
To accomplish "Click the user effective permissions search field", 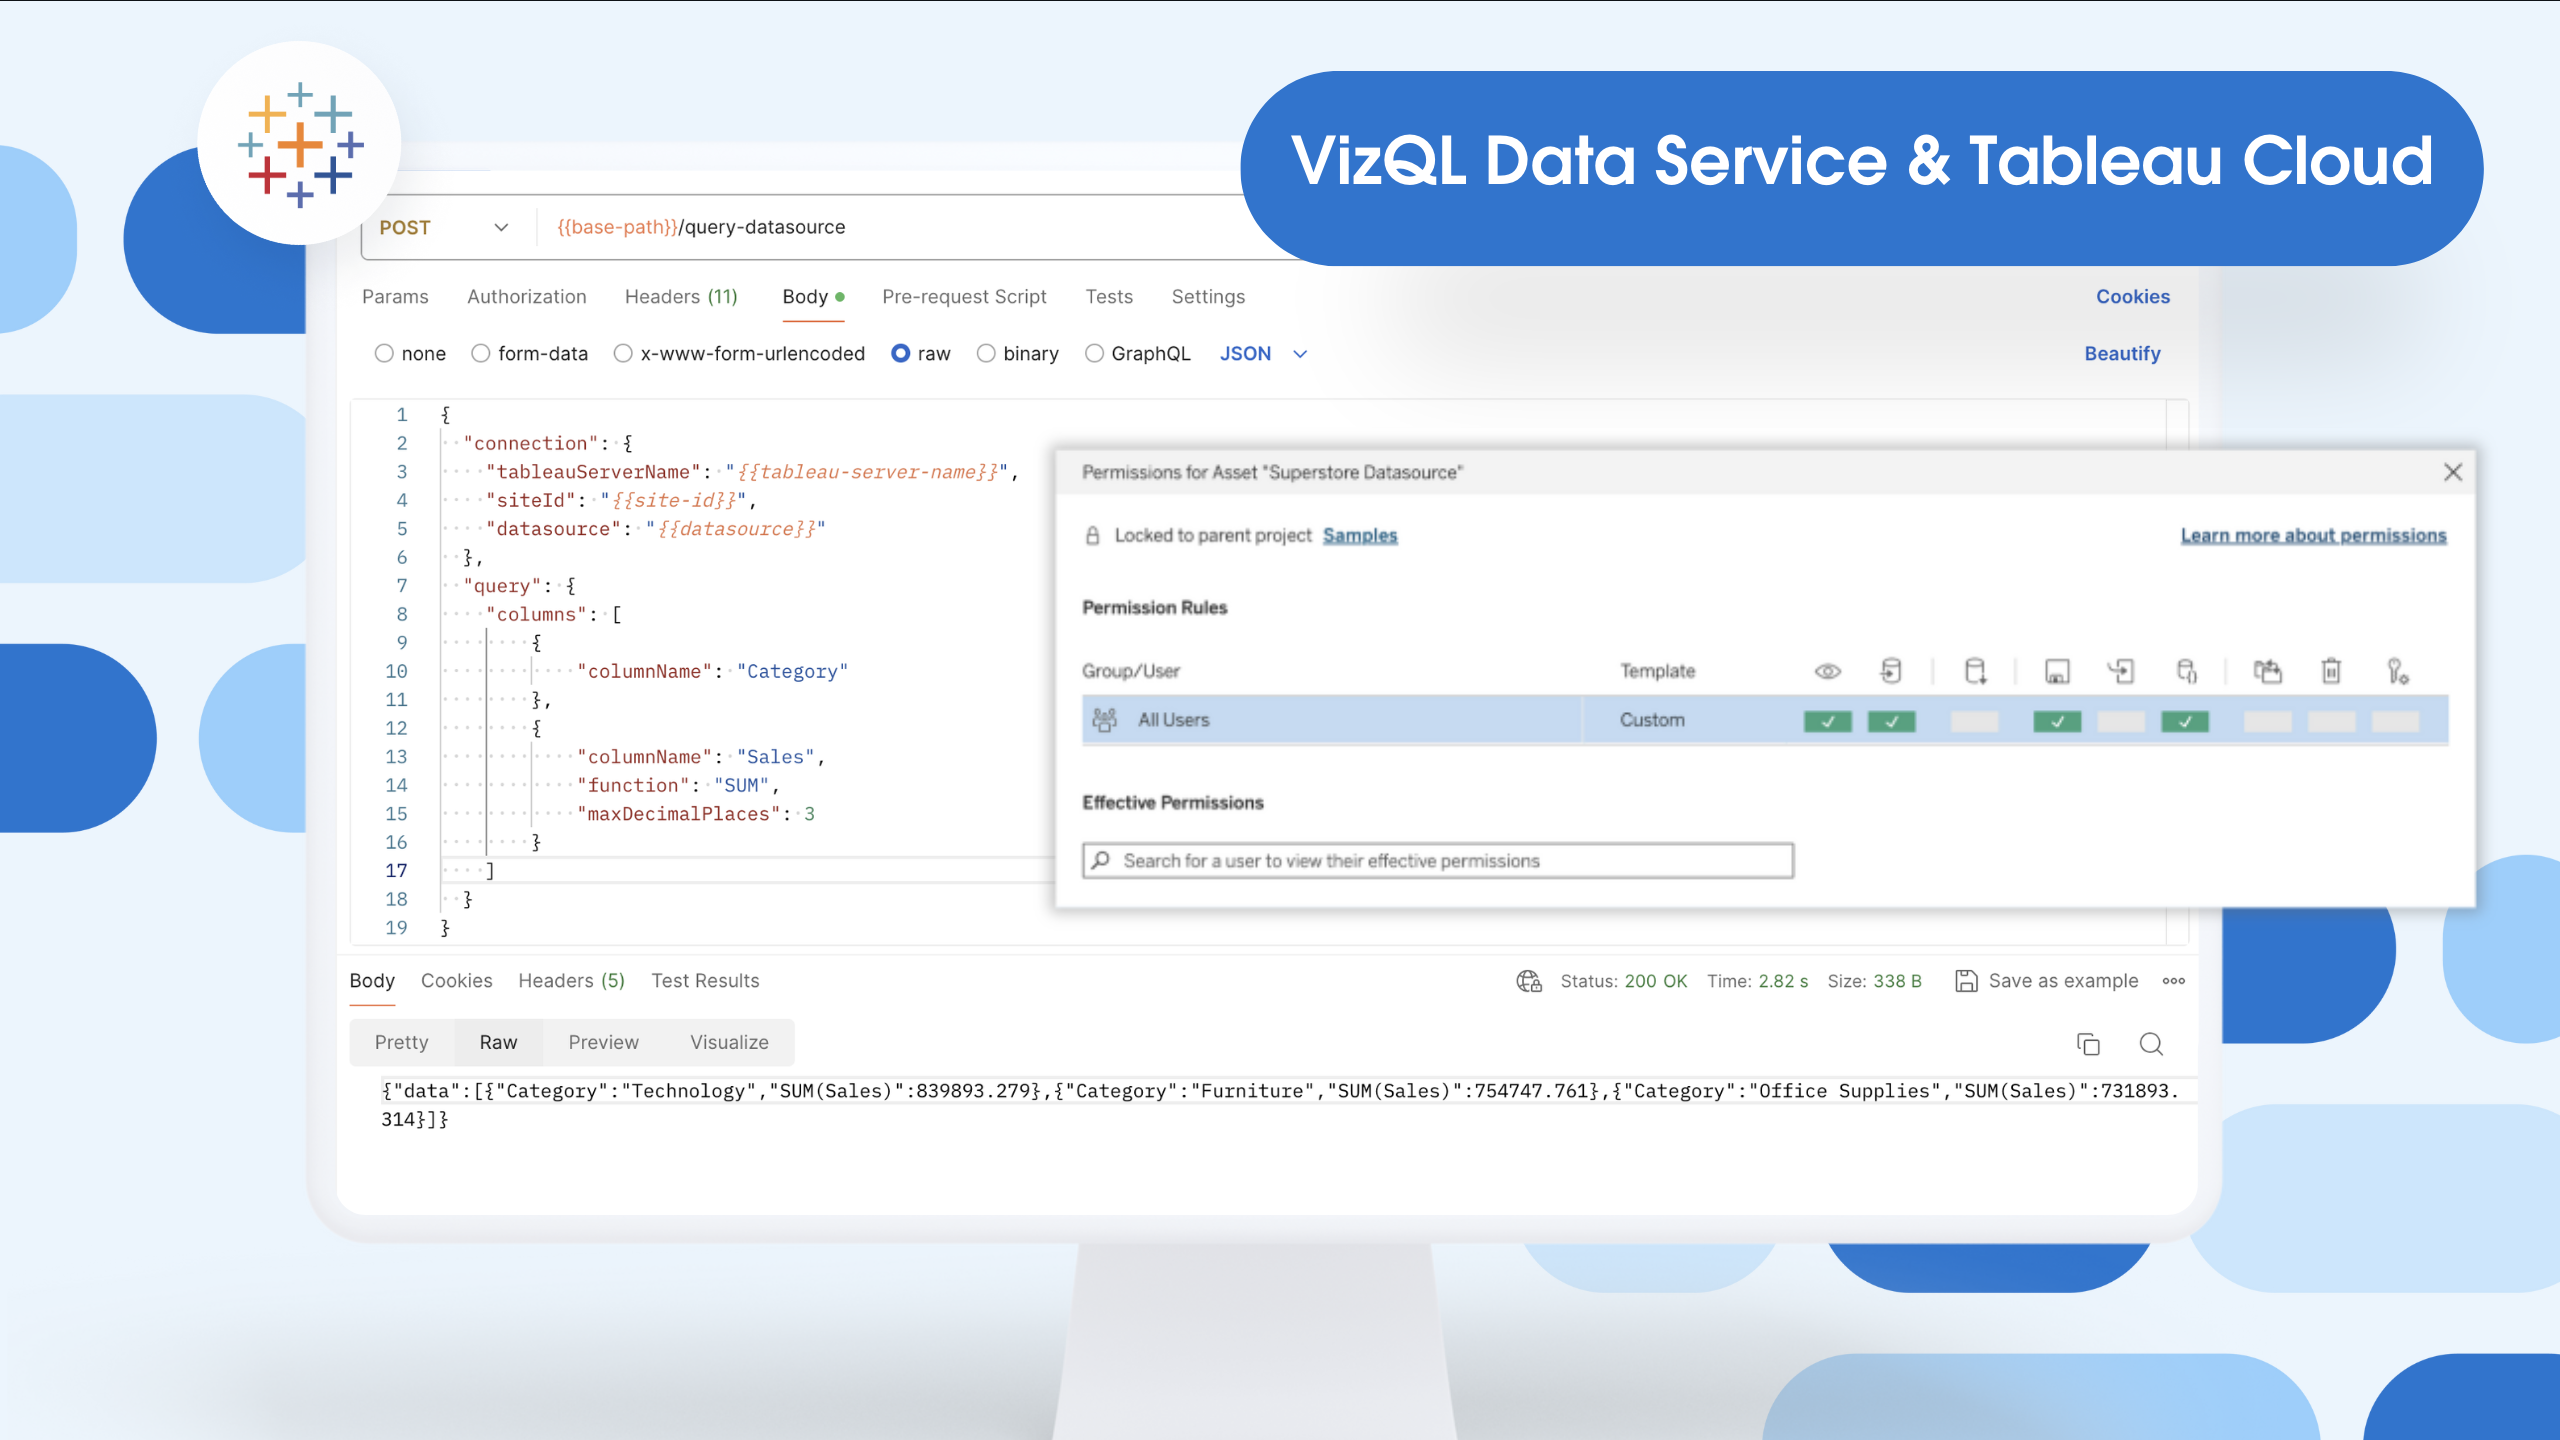I will point(1438,861).
